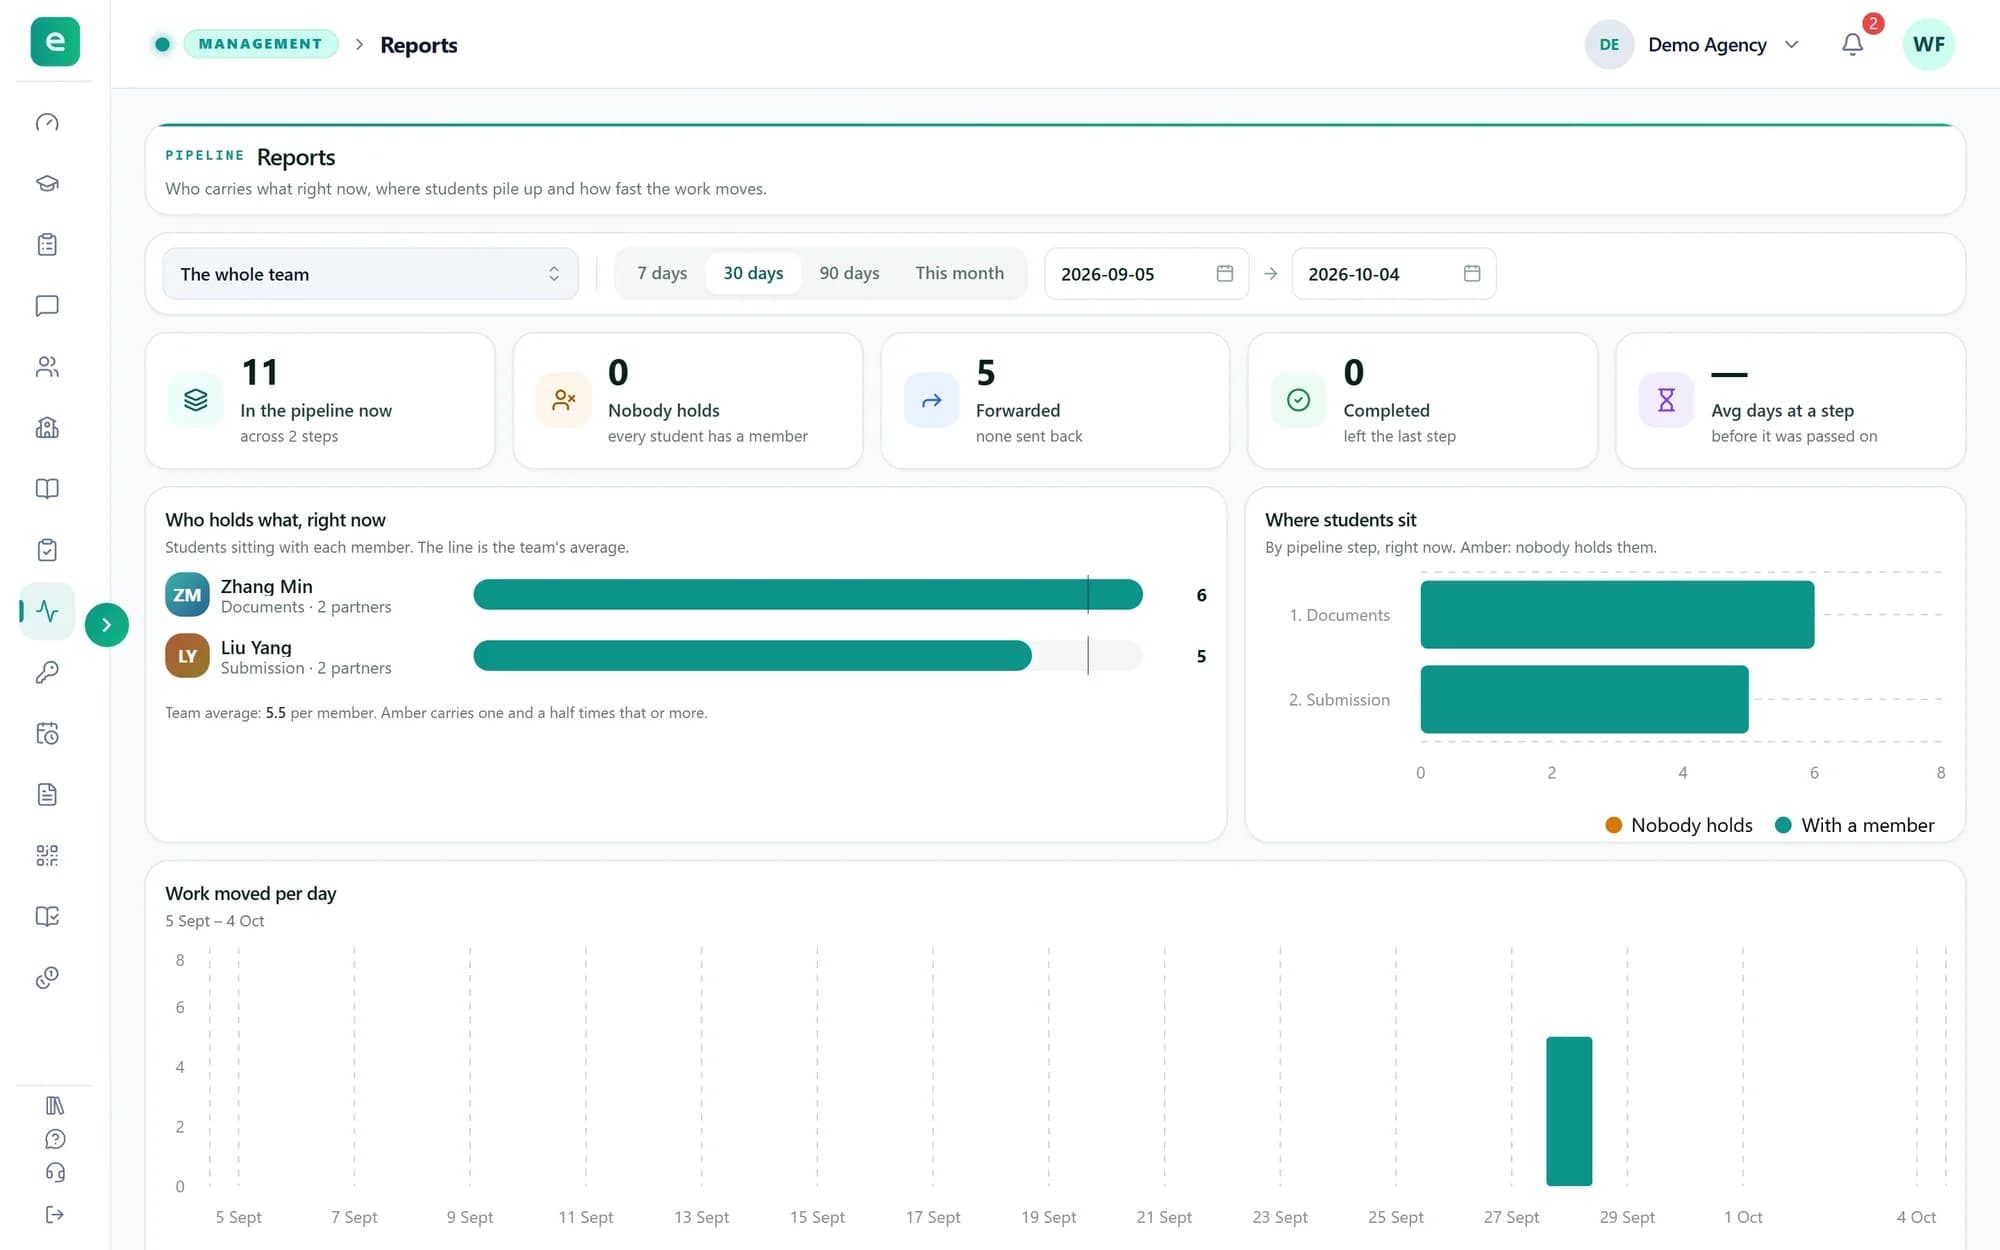The image size is (2000, 1250).
Task: Select the This month range
Action: [959, 273]
